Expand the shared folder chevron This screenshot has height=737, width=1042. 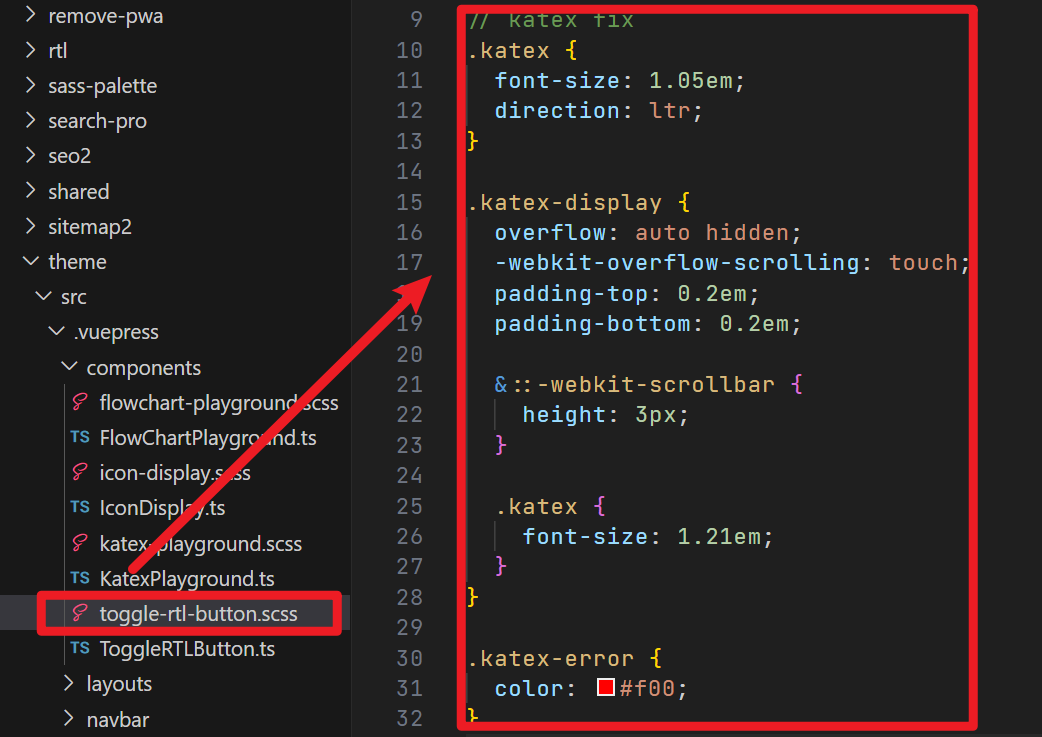coord(30,191)
